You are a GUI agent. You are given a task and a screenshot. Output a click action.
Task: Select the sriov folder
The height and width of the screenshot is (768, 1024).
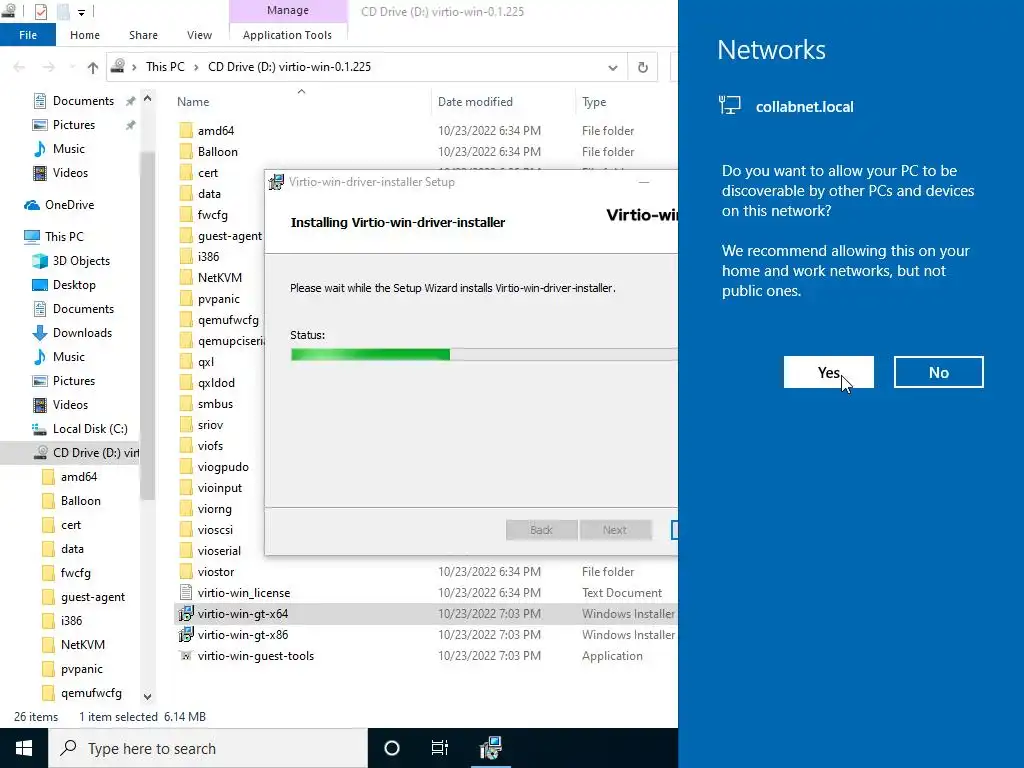coord(210,424)
